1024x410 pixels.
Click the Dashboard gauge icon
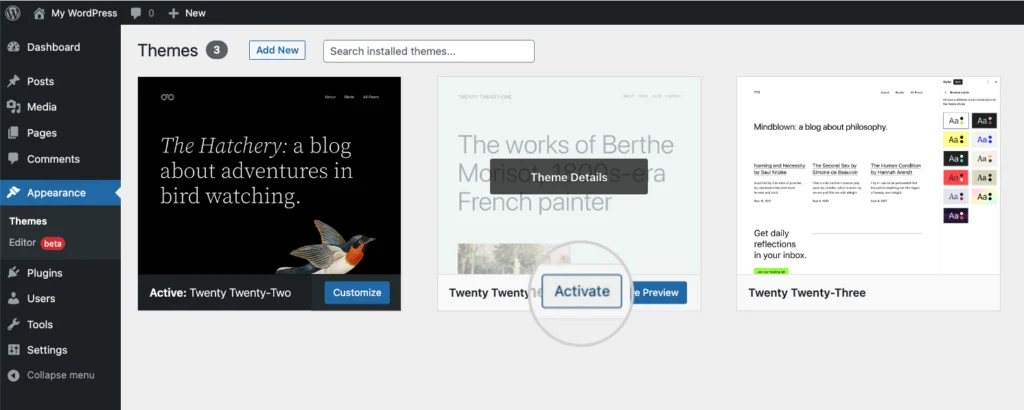[x=14, y=47]
